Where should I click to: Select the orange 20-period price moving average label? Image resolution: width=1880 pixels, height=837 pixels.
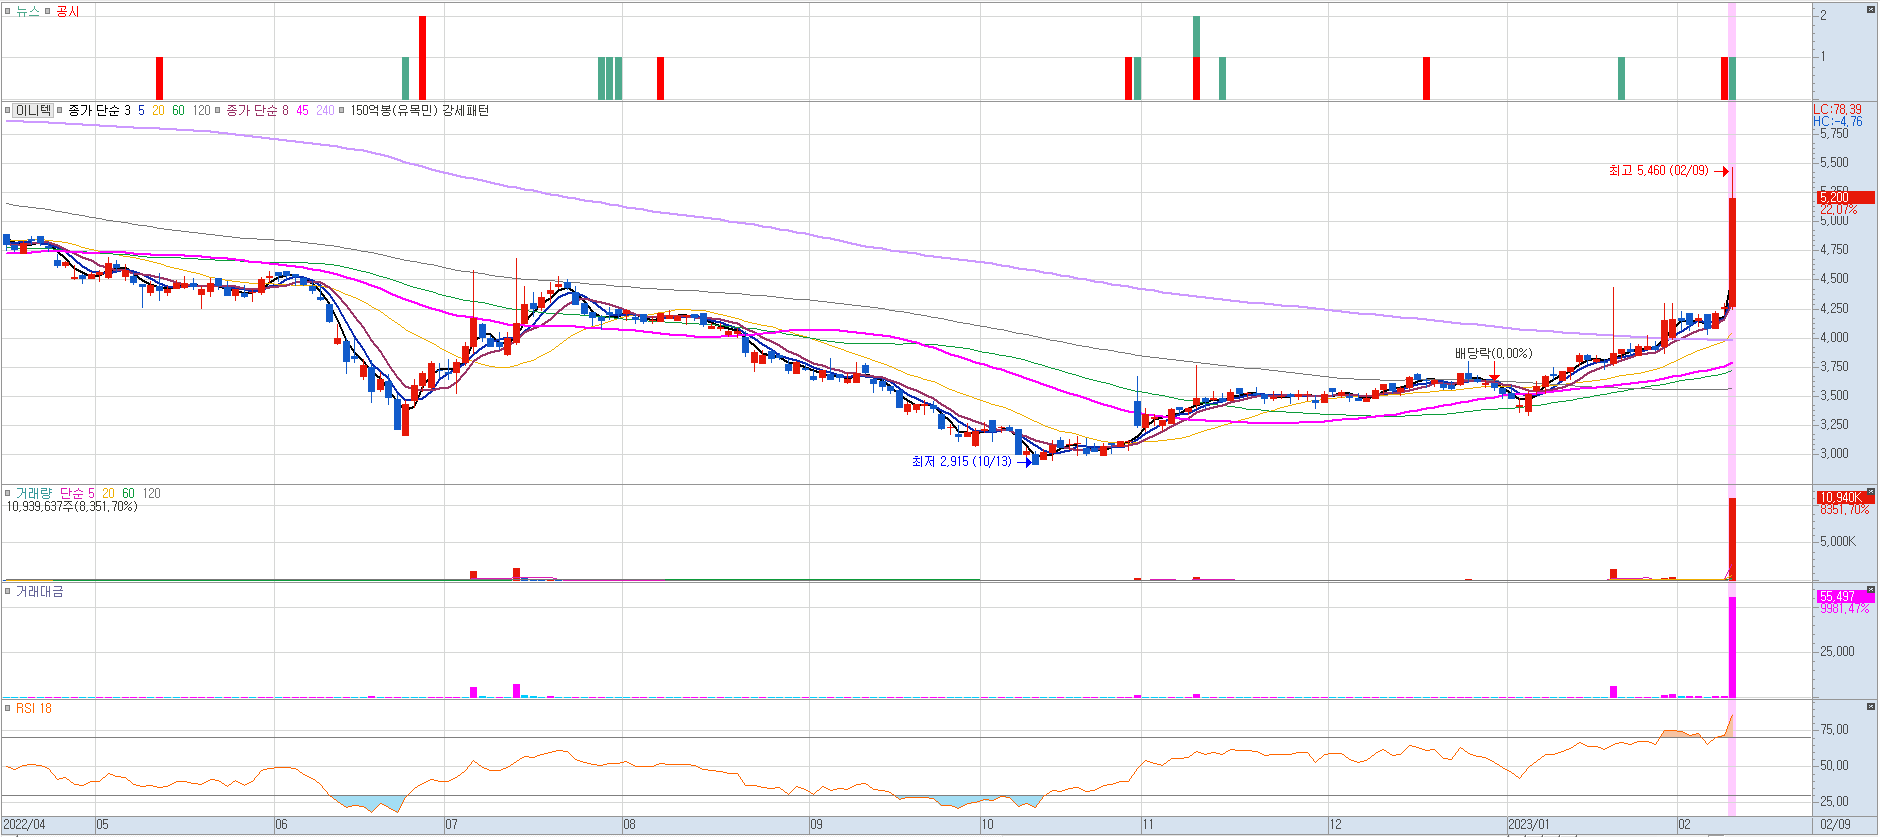158,110
